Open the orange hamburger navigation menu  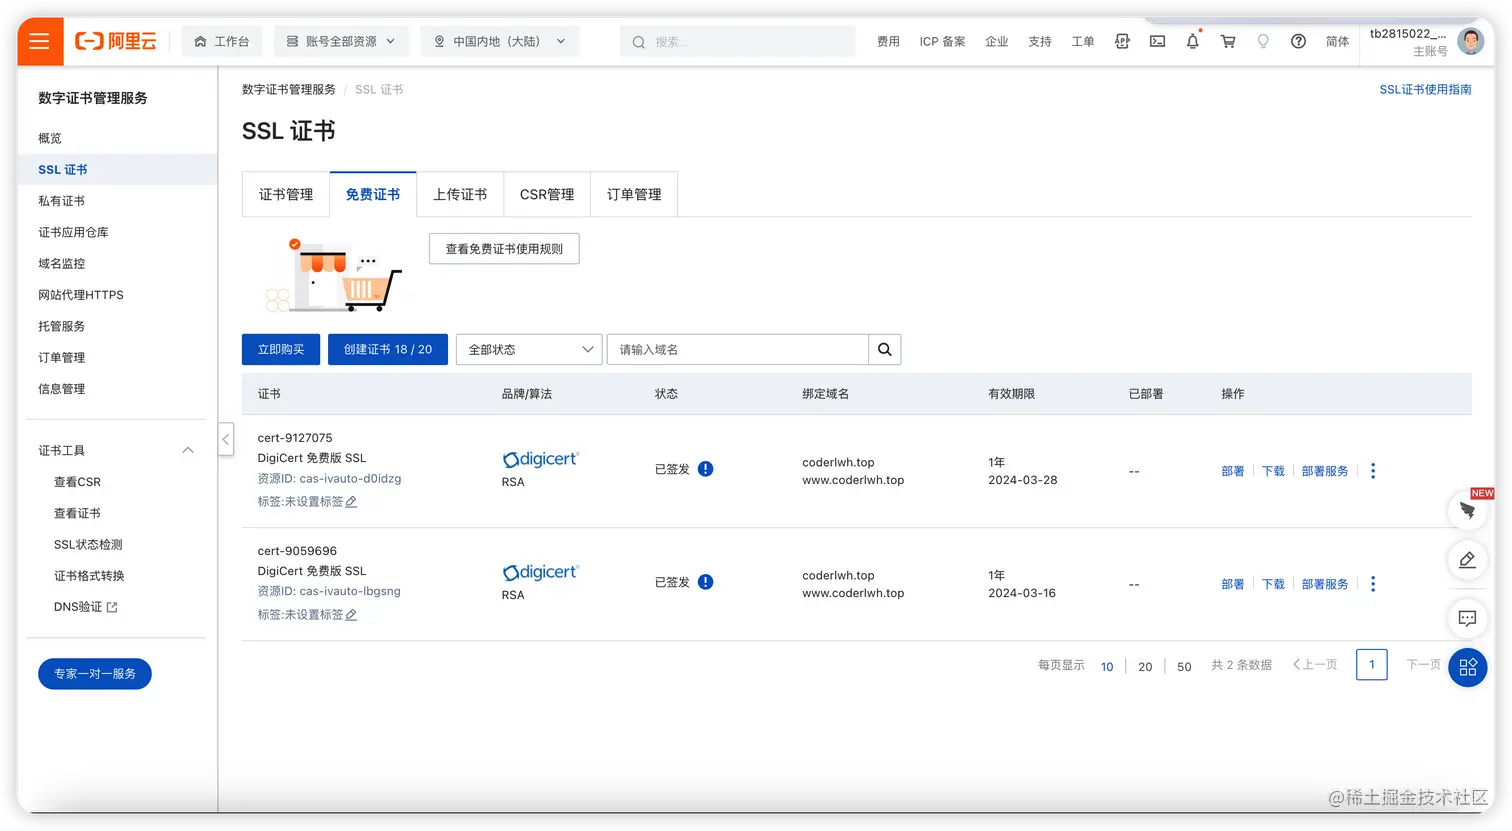point(40,41)
